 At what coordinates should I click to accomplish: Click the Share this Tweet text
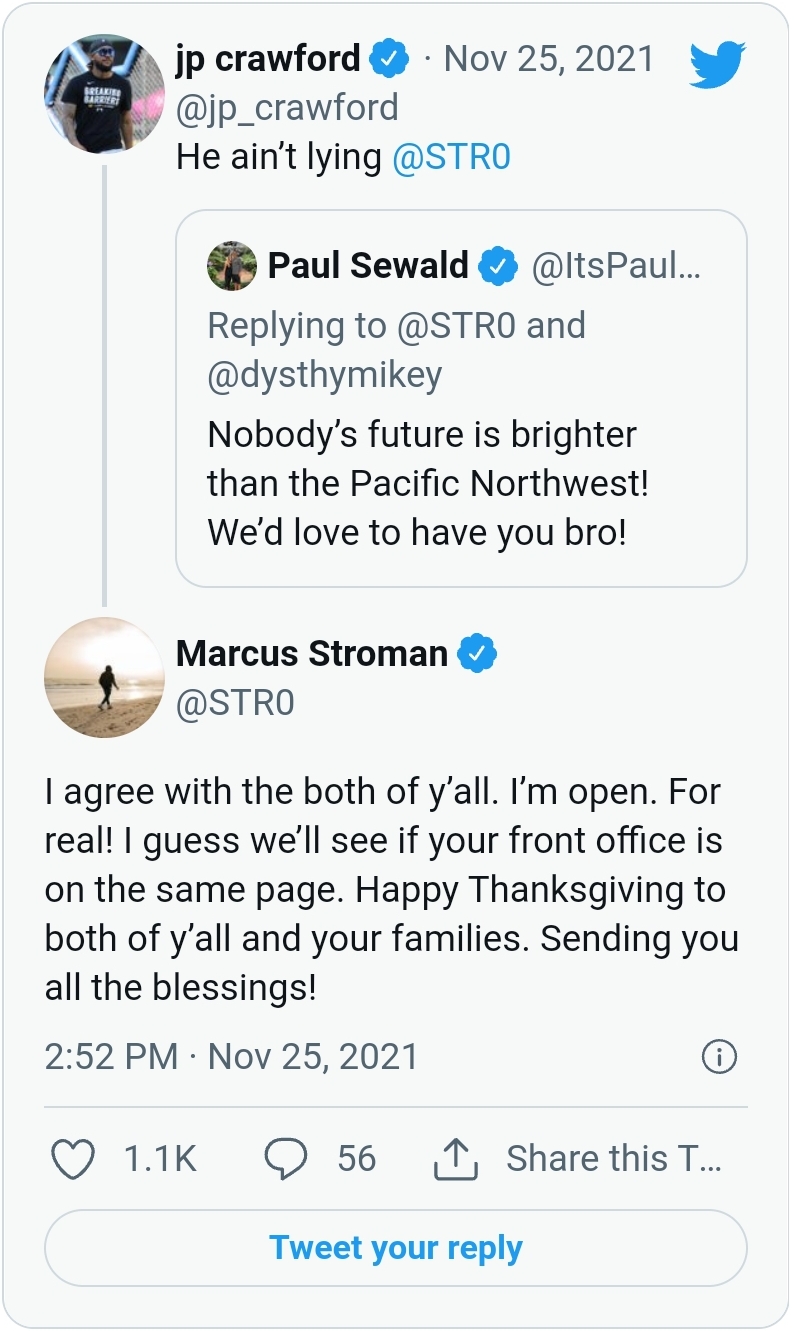point(613,1159)
